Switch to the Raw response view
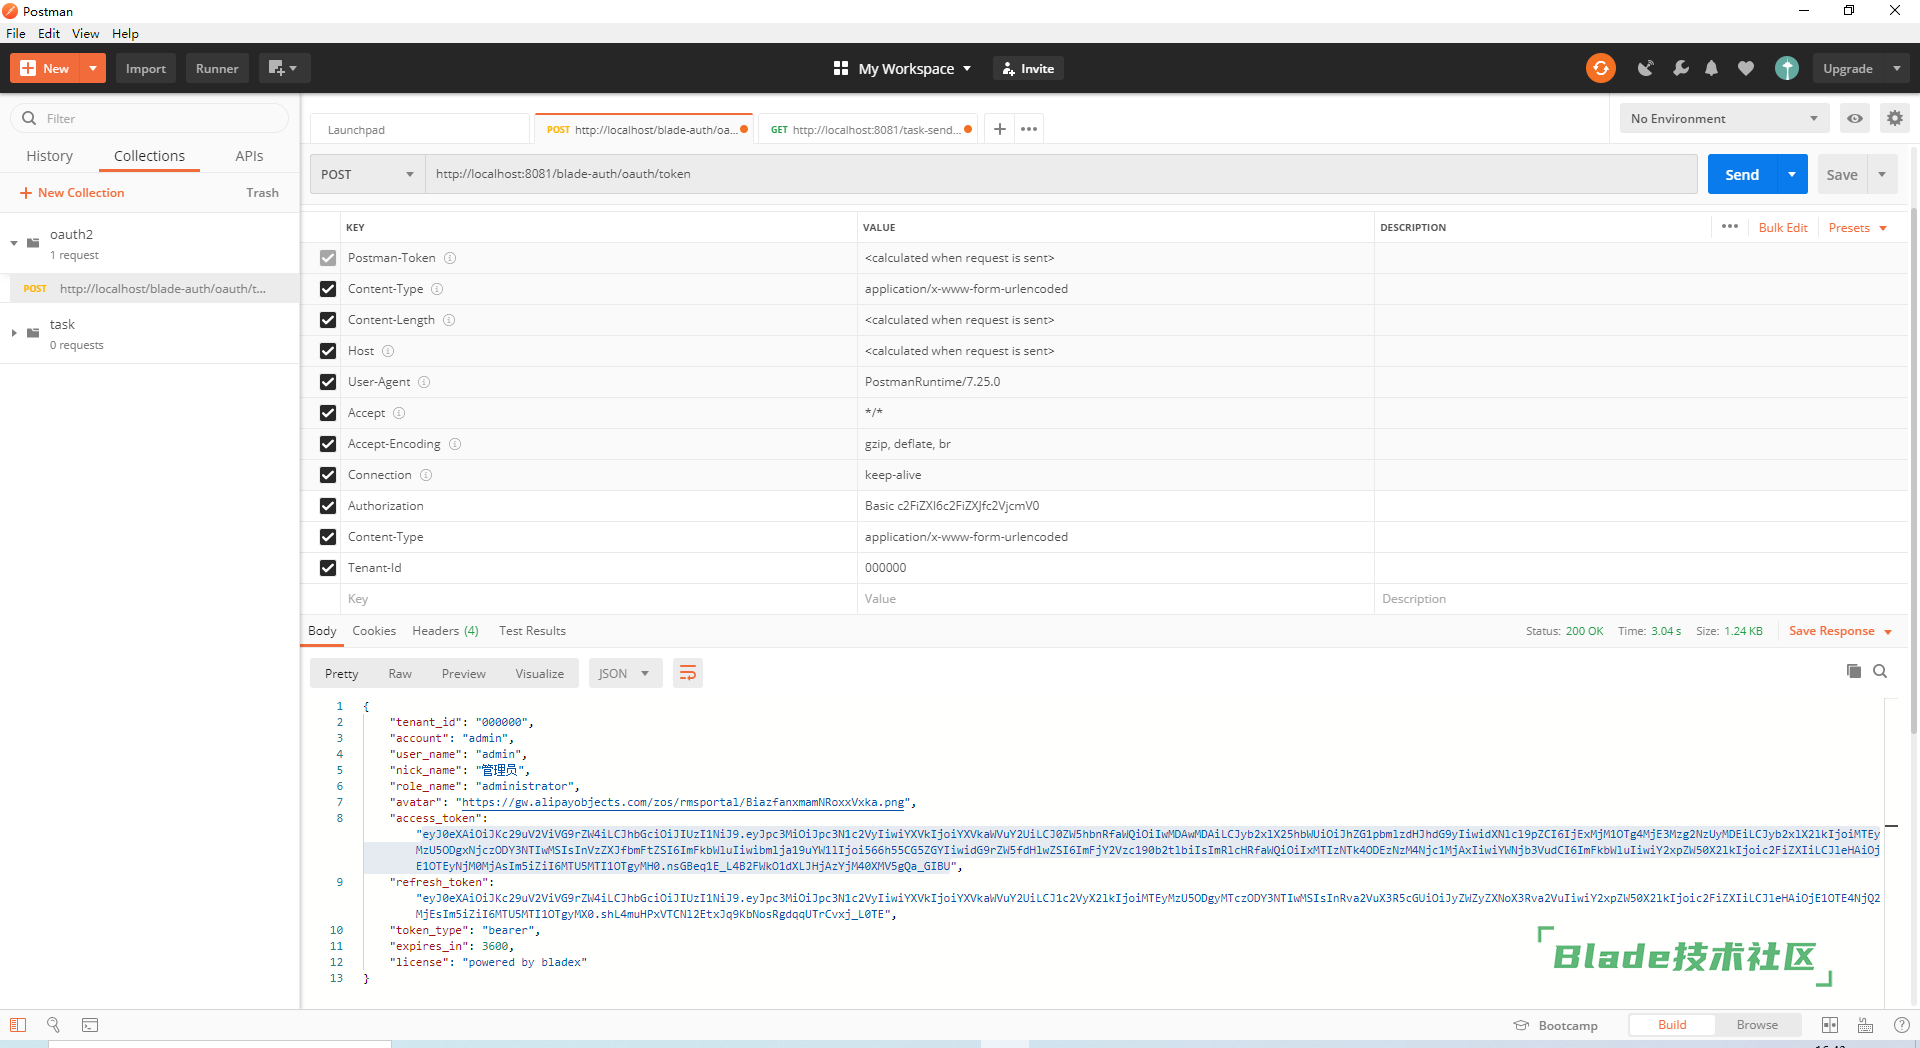Image resolution: width=1920 pixels, height=1048 pixels. pyautogui.click(x=400, y=673)
